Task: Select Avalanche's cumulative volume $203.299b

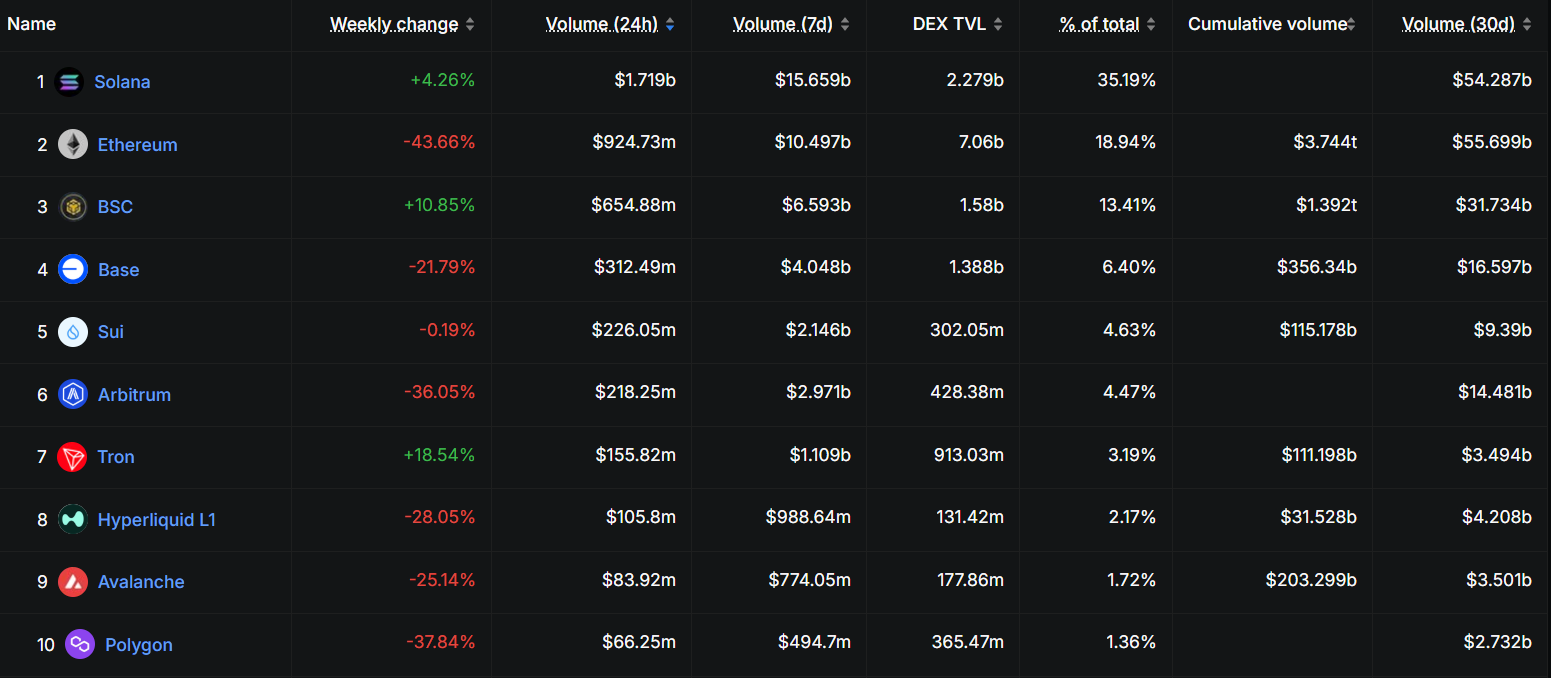Action: tap(1311, 580)
